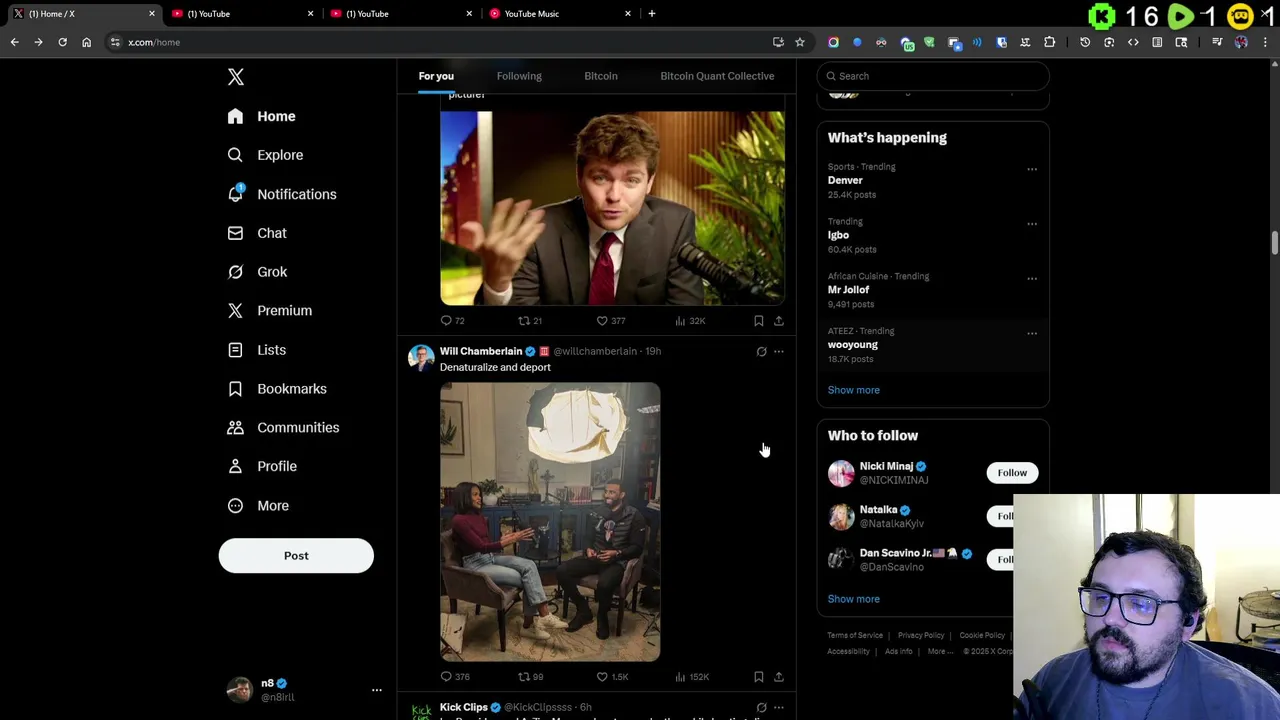1280x720 pixels.
Task: Open Nicki Minaj's profile avatar
Action: pos(841,473)
